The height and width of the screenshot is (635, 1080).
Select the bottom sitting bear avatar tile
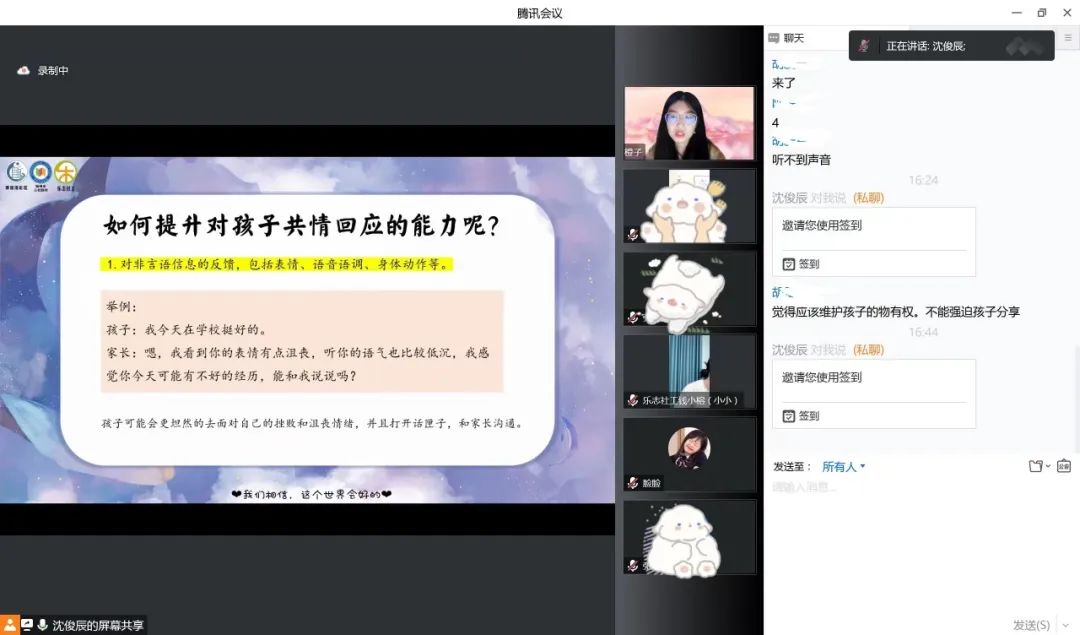point(689,537)
